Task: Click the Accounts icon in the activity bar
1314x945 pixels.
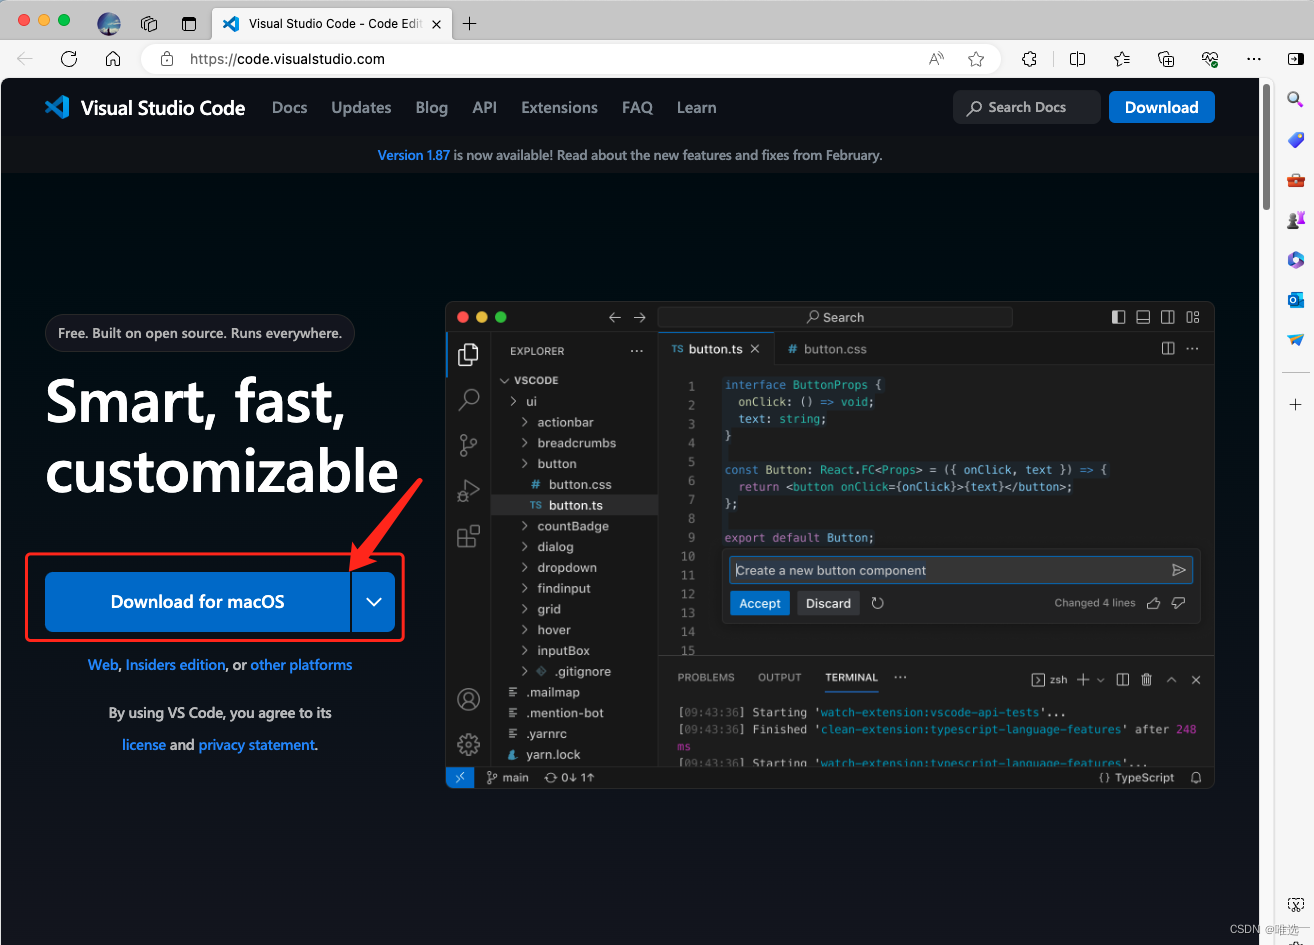Action: click(x=469, y=699)
